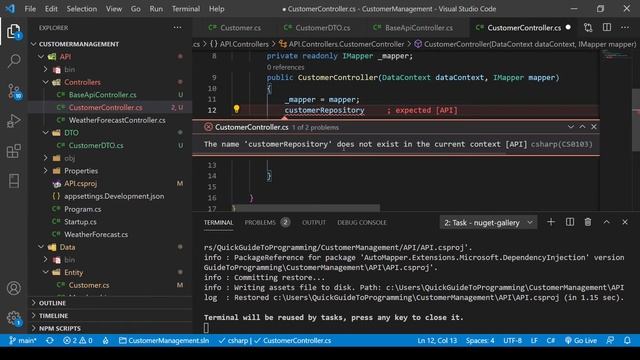Change indentation via Spaces: 4

480,340
